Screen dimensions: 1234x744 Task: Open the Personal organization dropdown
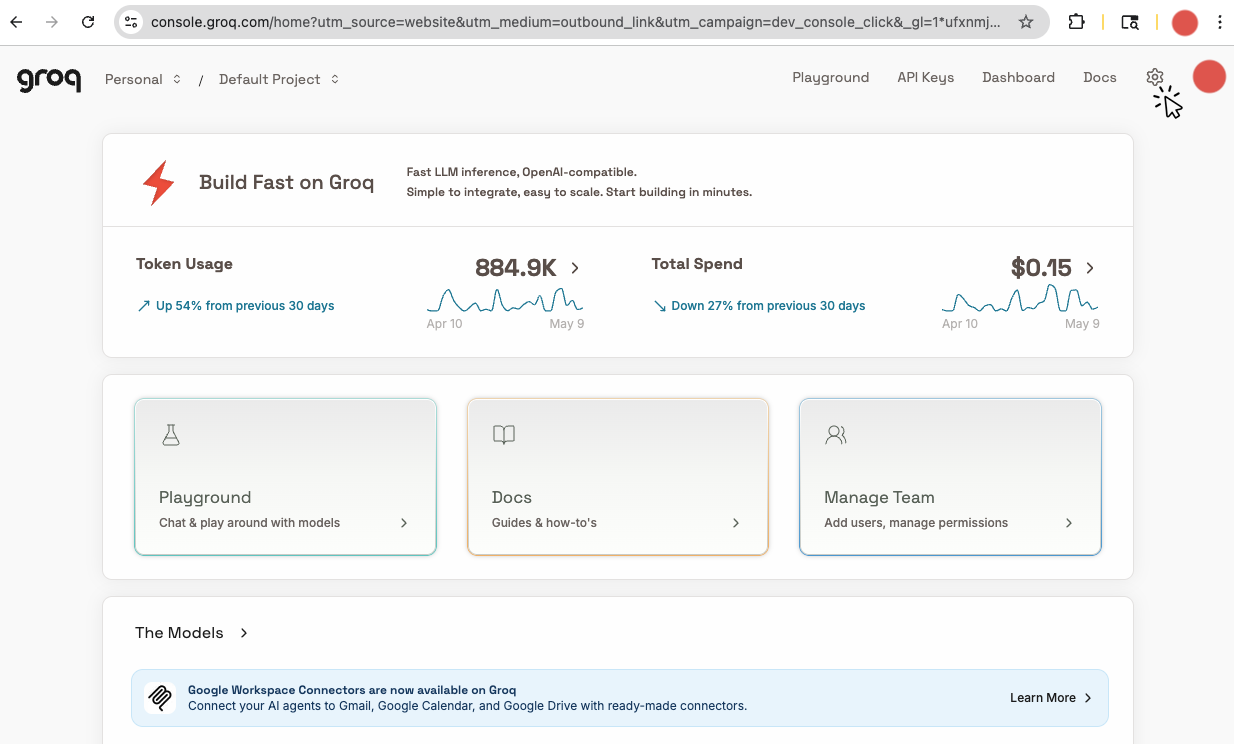(x=143, y=79)
